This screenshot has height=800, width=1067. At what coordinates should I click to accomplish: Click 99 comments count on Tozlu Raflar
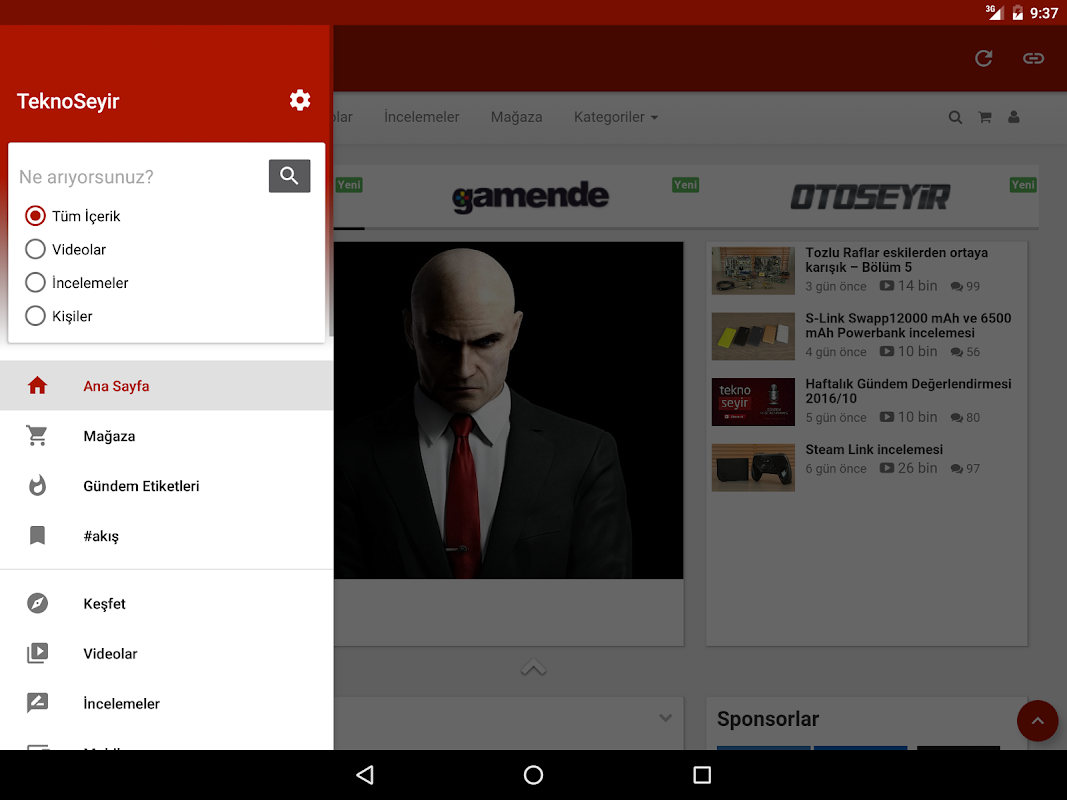965,286
